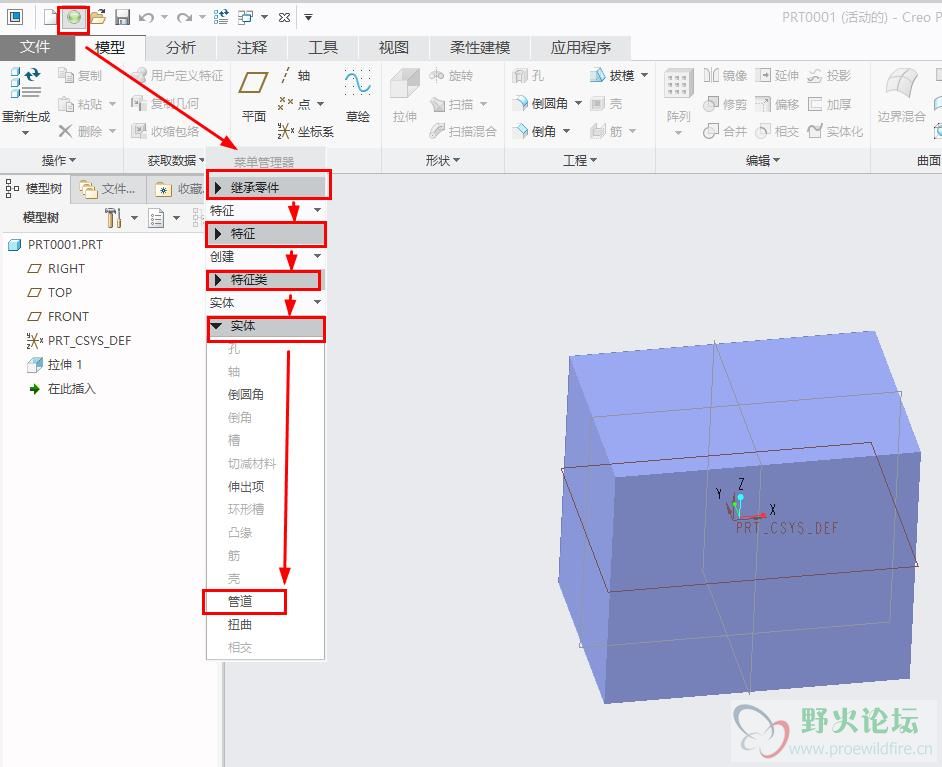The height and width of the screenshot is (767, 942).
Task: Select the Shell (壳) tool
Action: (x=606, y=103)
